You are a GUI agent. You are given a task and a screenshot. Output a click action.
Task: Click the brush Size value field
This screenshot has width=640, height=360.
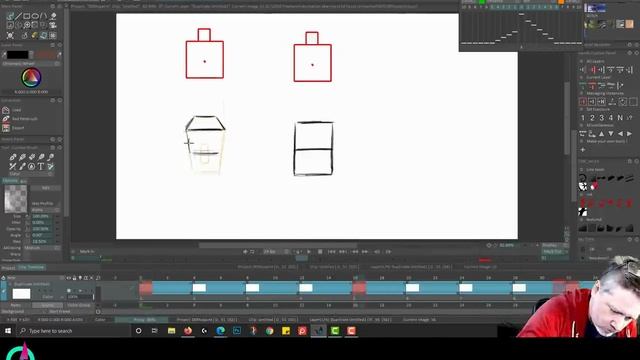coord(41,216)
